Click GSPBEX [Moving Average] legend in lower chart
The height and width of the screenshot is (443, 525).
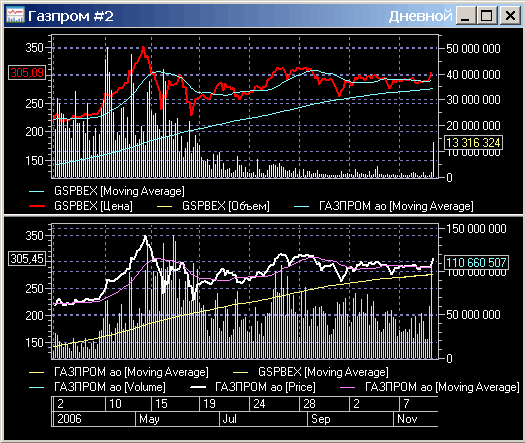[323, 372]
